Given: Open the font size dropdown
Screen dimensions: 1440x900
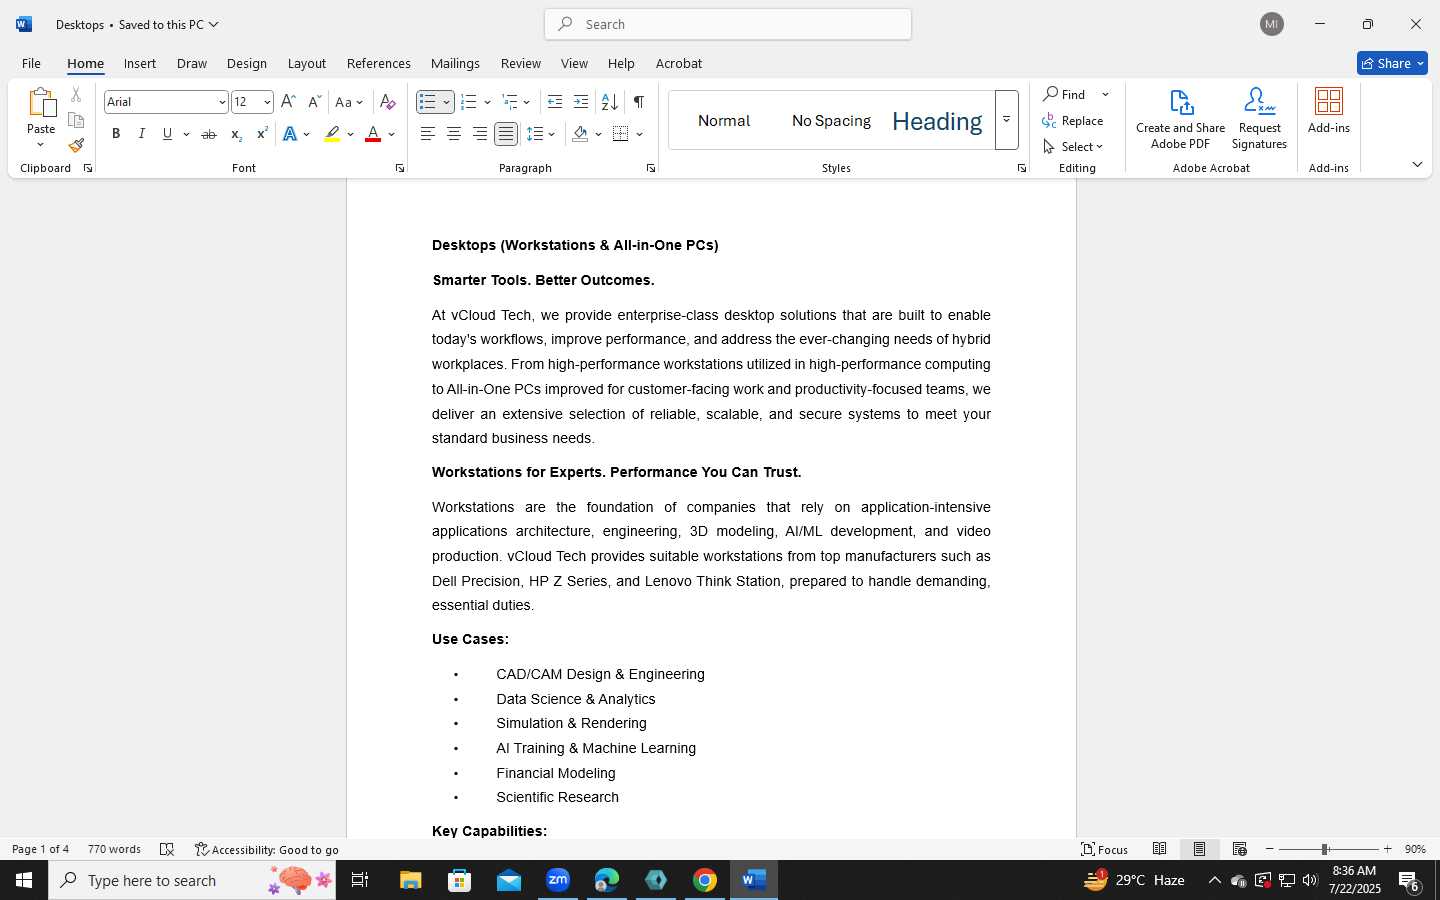Looking at the screenshot, I should [267, 102].
